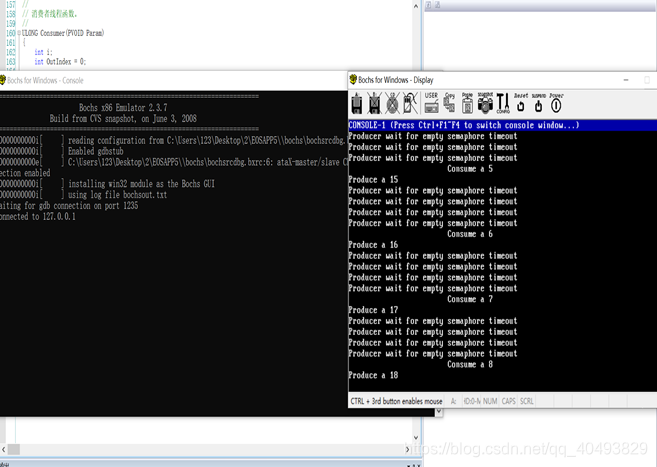The width and height of the screenshot is (657, 467).
Task: Click 'Bochs for Windows - Display' title text
Action: (x=396, y=80)
